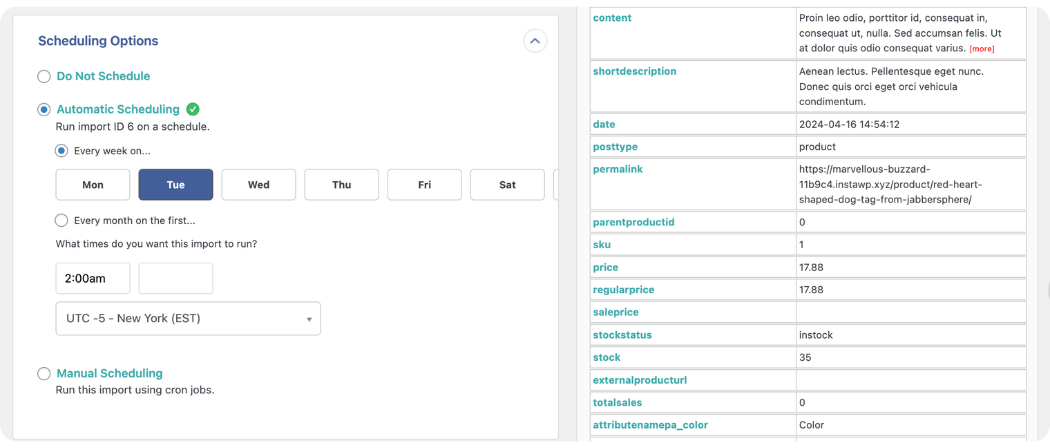Expand content text with the more link
1050x448 pixels.
[x=981, y=49]
